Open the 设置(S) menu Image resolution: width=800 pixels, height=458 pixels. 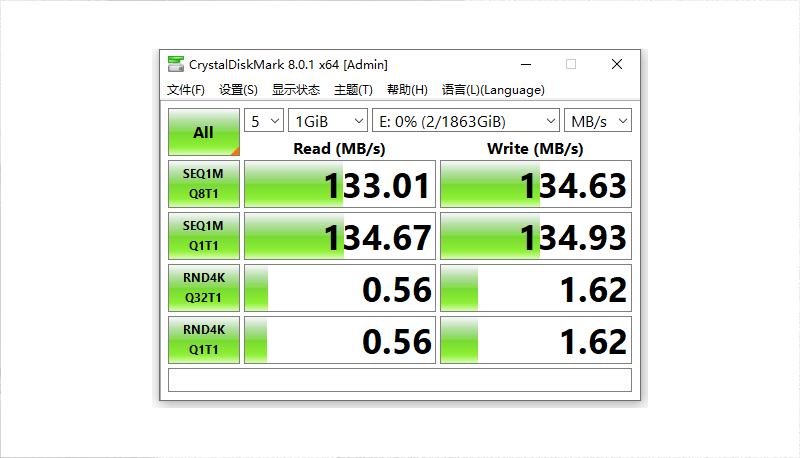pos(238,90)
